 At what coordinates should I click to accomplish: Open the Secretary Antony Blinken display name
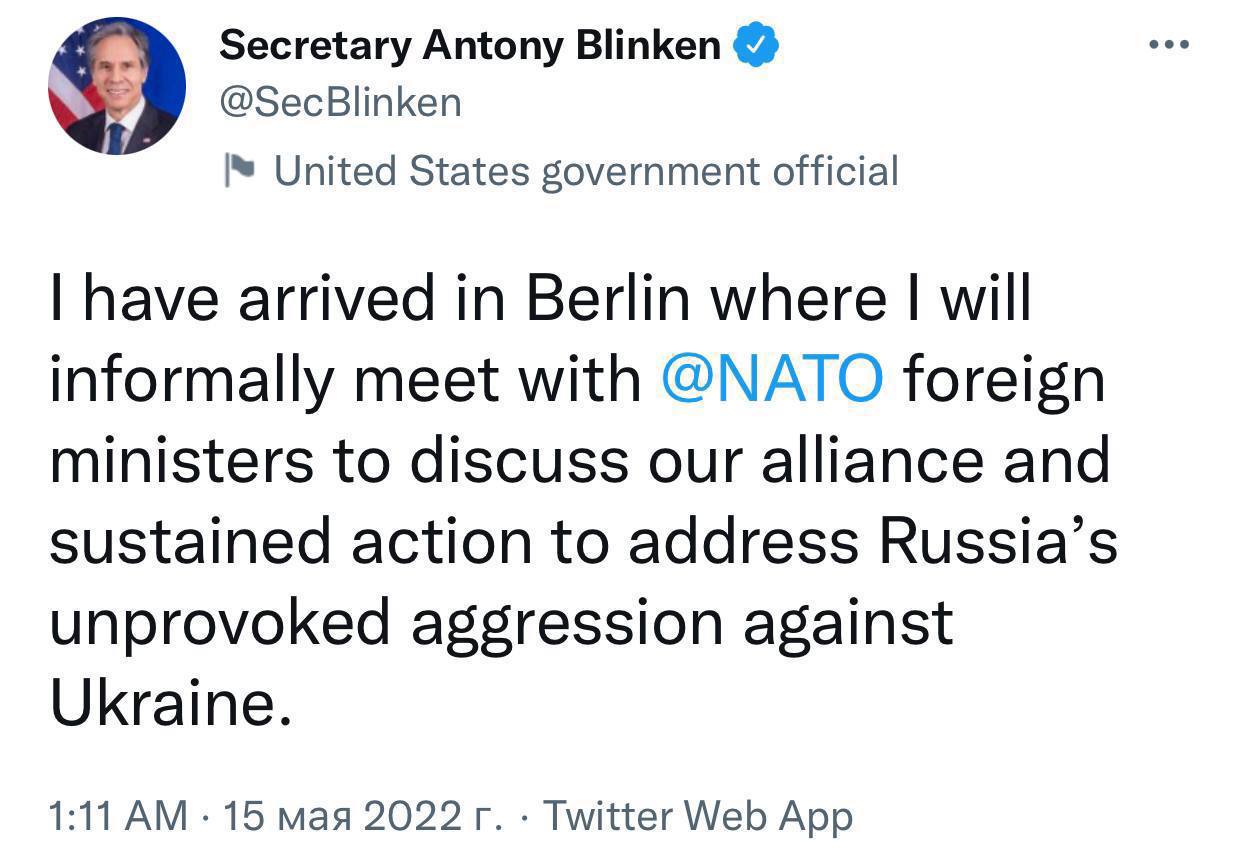point(469,45)
